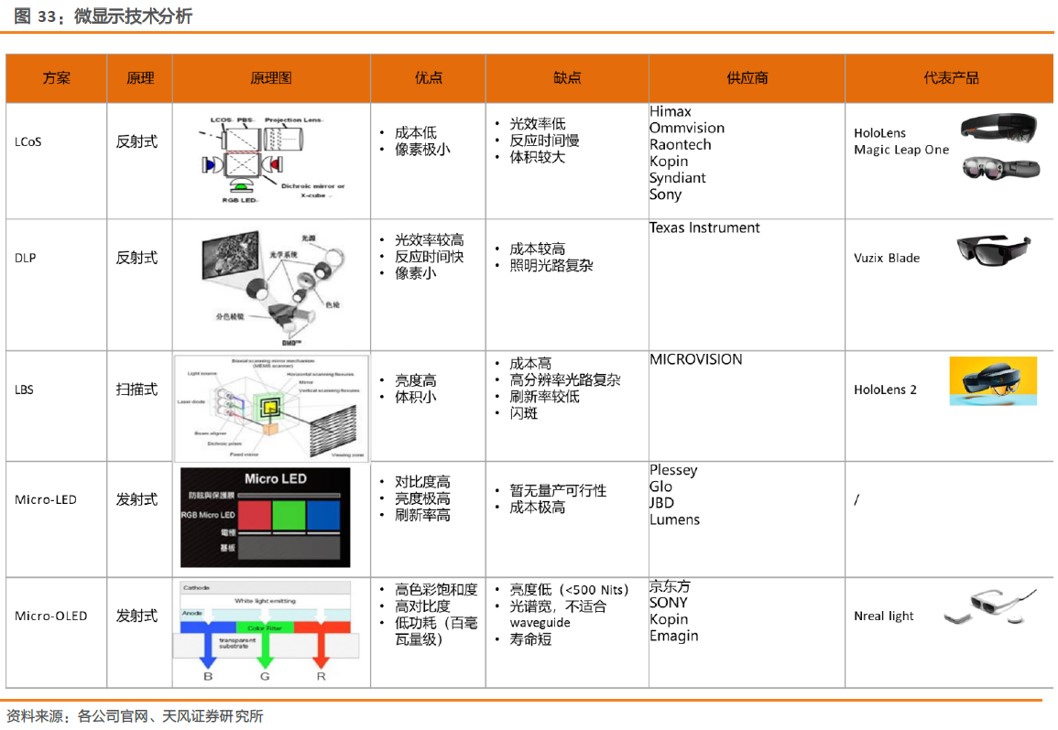This screenshot has height=730, width=1058.
Task: Click the HoloLens headset product image
Action: 999,128
